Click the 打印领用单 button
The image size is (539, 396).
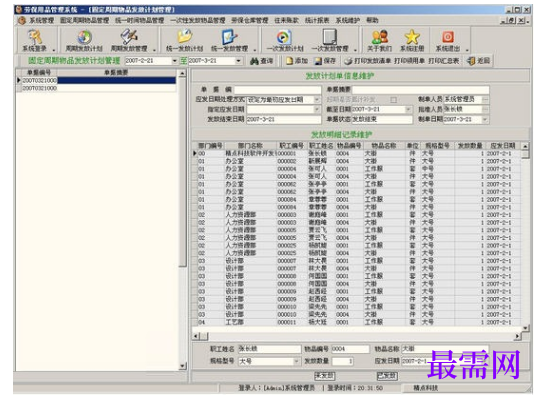pyautogui.click(x=409, y=61)
